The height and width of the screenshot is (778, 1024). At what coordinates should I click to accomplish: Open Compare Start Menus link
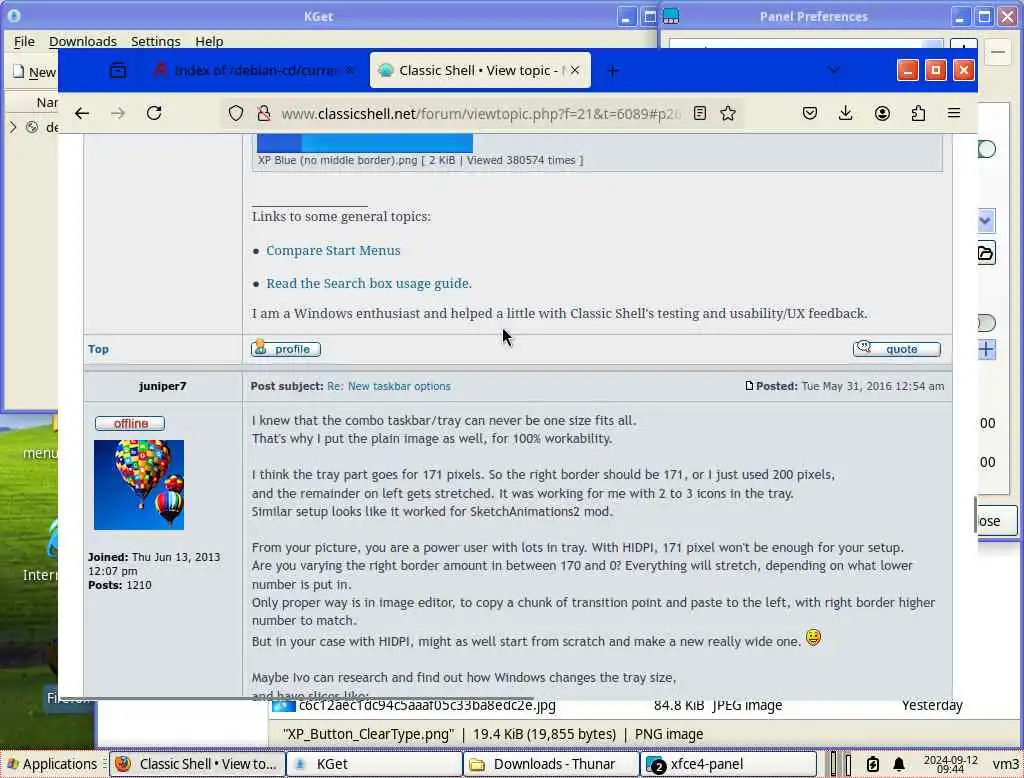(333, 250)
